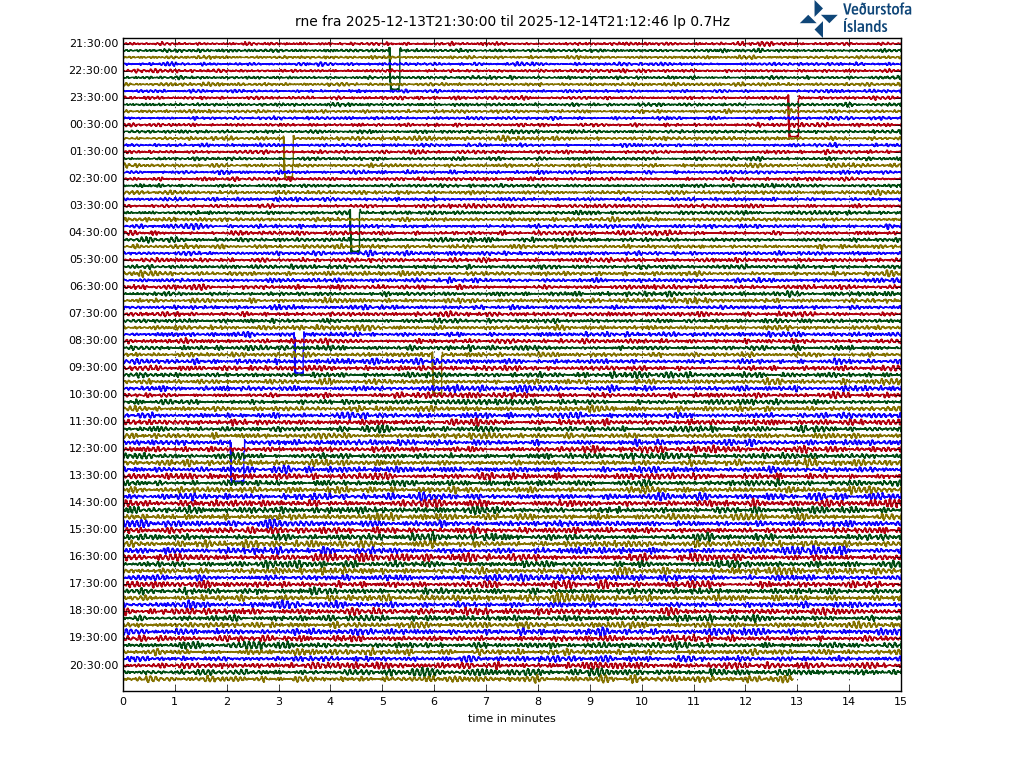1024x768 pixels.
Task: Select the 12:30:00 row label
Action: pos(93,449)
